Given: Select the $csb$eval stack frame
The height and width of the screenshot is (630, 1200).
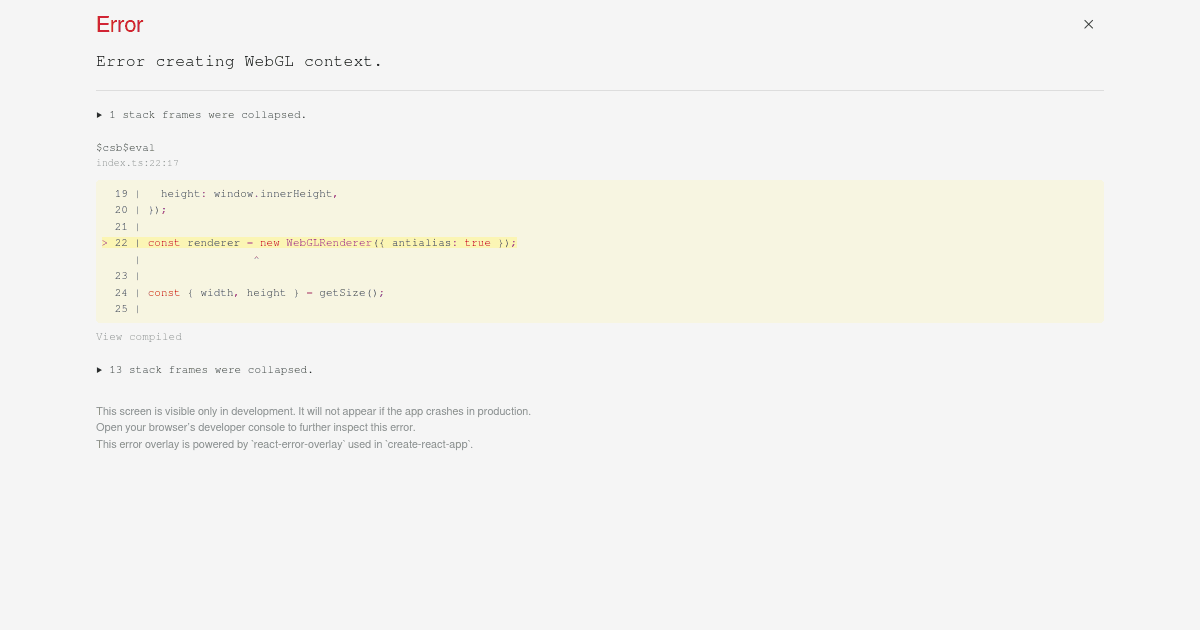Looking at the screenshot, I should [126, 148].
